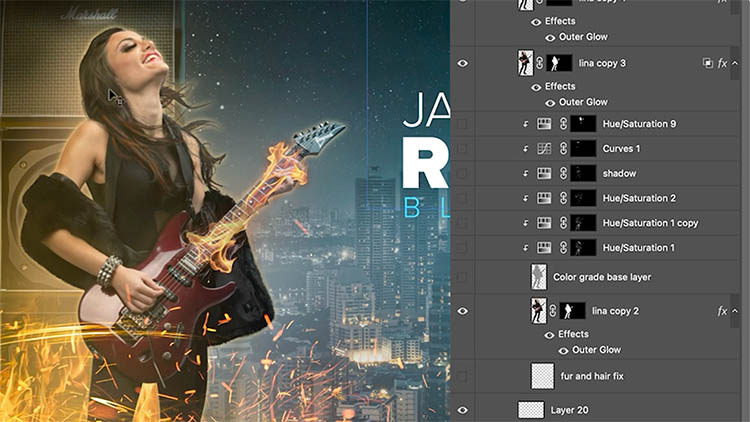Click the blending options badge on lina copy 3
The height and width of the screenshot is (422, 750).
tap(707, 63)
